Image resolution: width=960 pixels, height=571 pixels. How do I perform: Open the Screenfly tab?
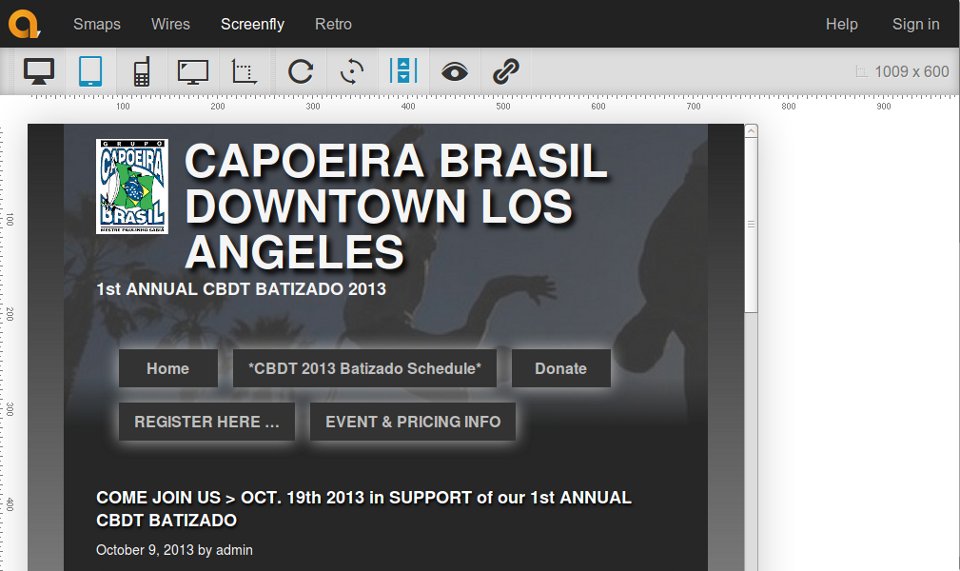pos(252,24)
